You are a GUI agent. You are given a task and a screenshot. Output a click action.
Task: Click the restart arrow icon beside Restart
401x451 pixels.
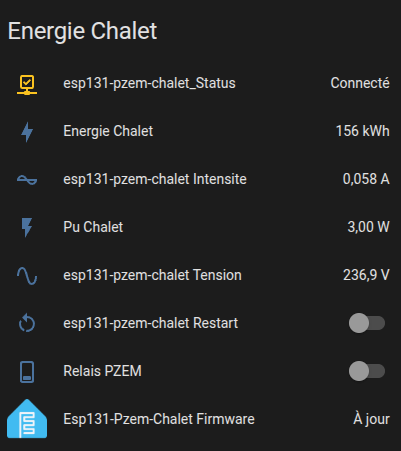click(x=27, y=324)
